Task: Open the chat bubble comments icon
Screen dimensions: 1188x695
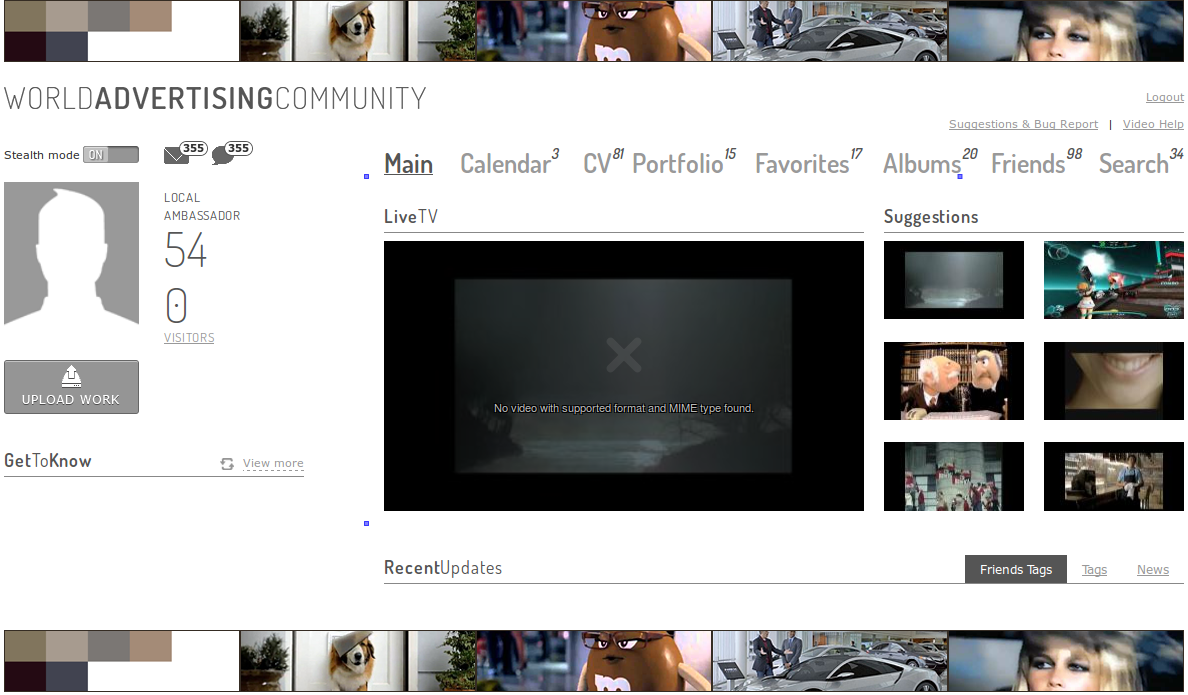Action: point(223,155)
